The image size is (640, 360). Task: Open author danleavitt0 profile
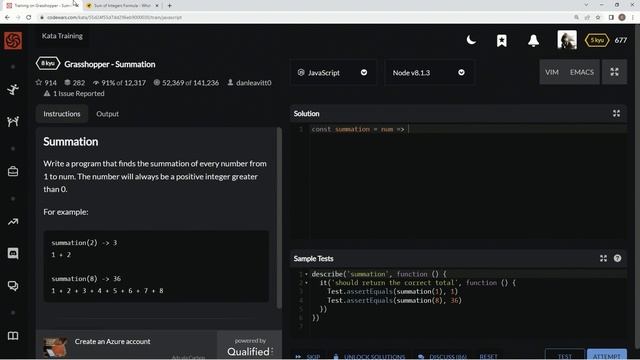[x=249, y=82]
